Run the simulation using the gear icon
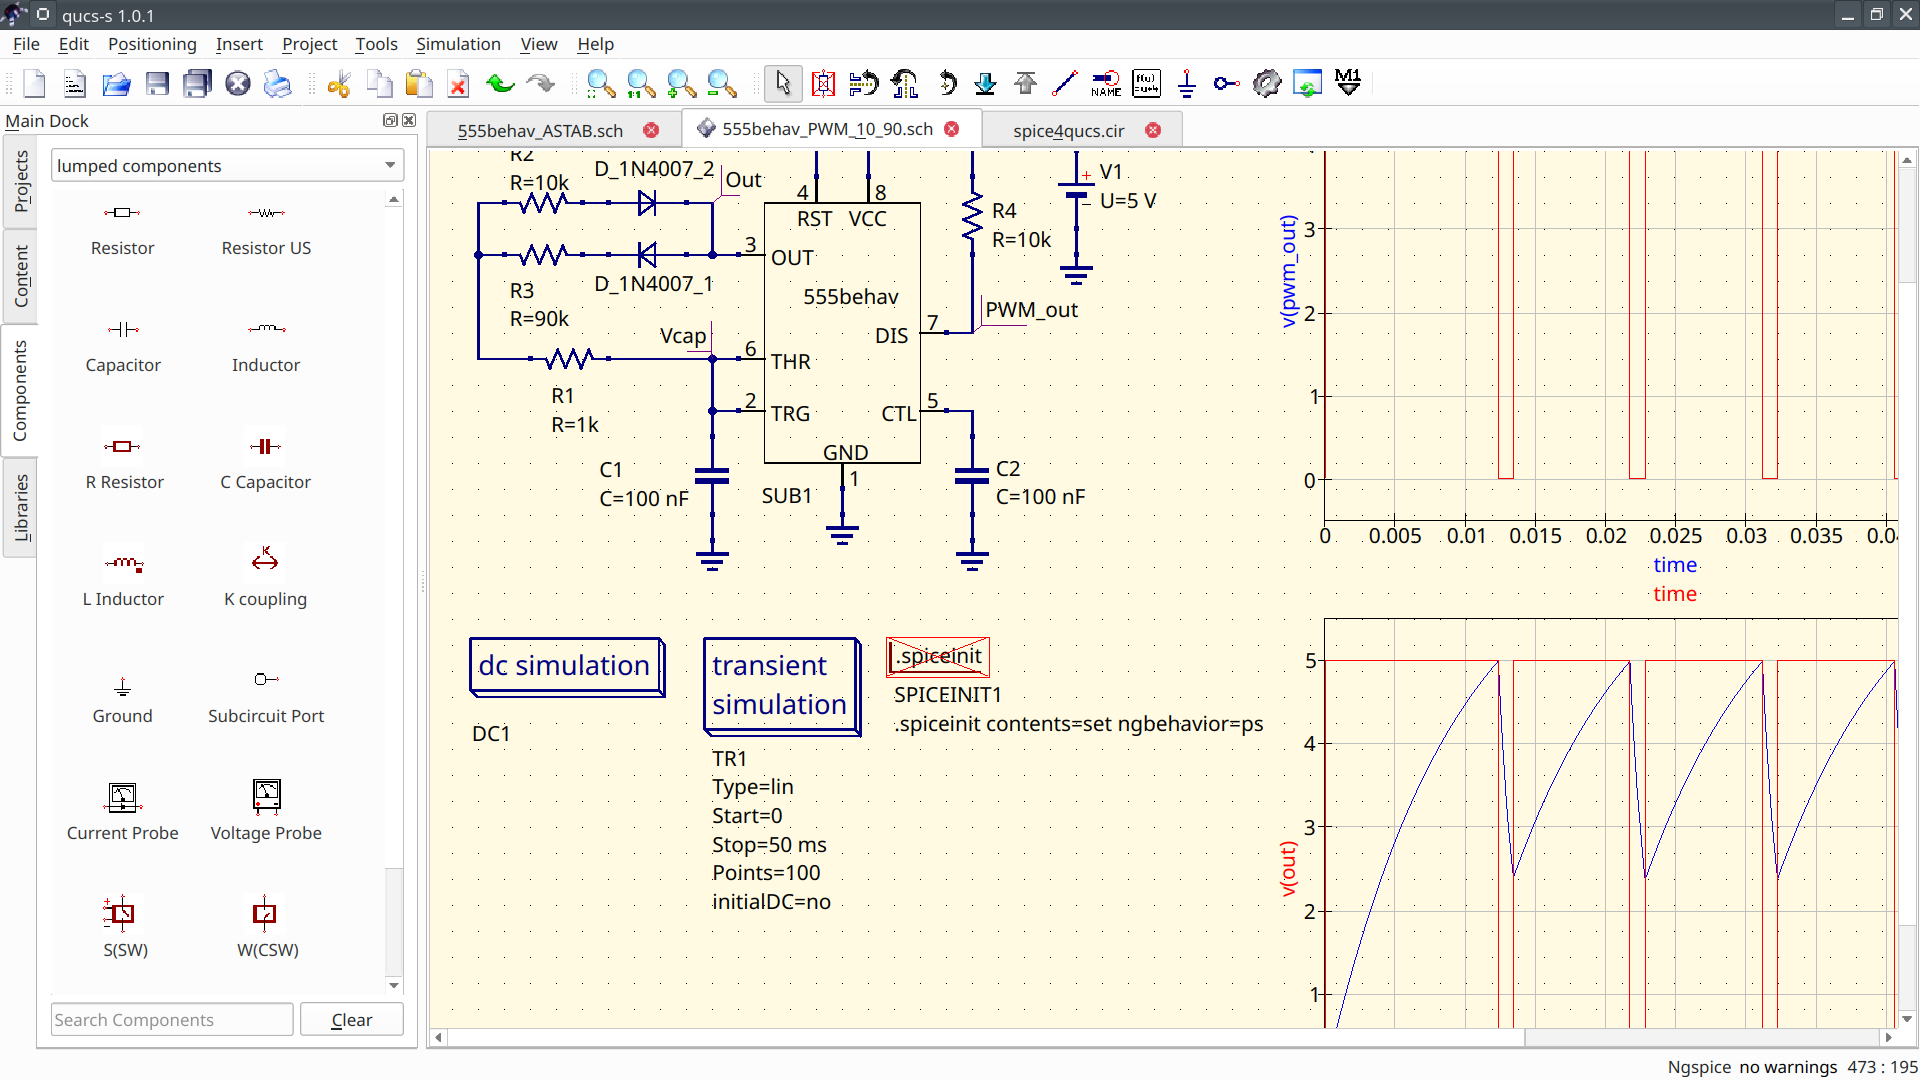1920x1080 pixels. click(1267, 83)
